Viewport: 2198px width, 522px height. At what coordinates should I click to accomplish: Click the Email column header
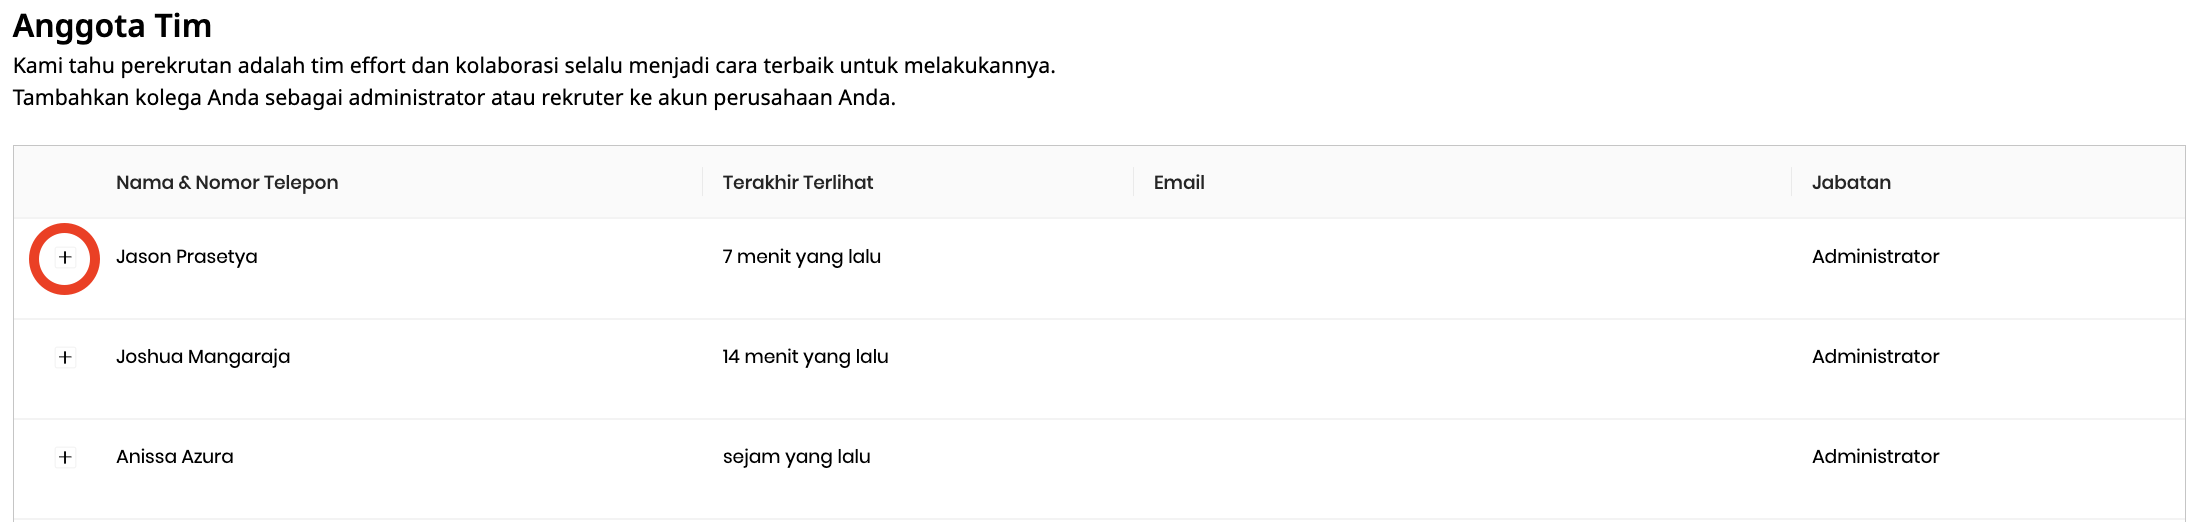1178,183
